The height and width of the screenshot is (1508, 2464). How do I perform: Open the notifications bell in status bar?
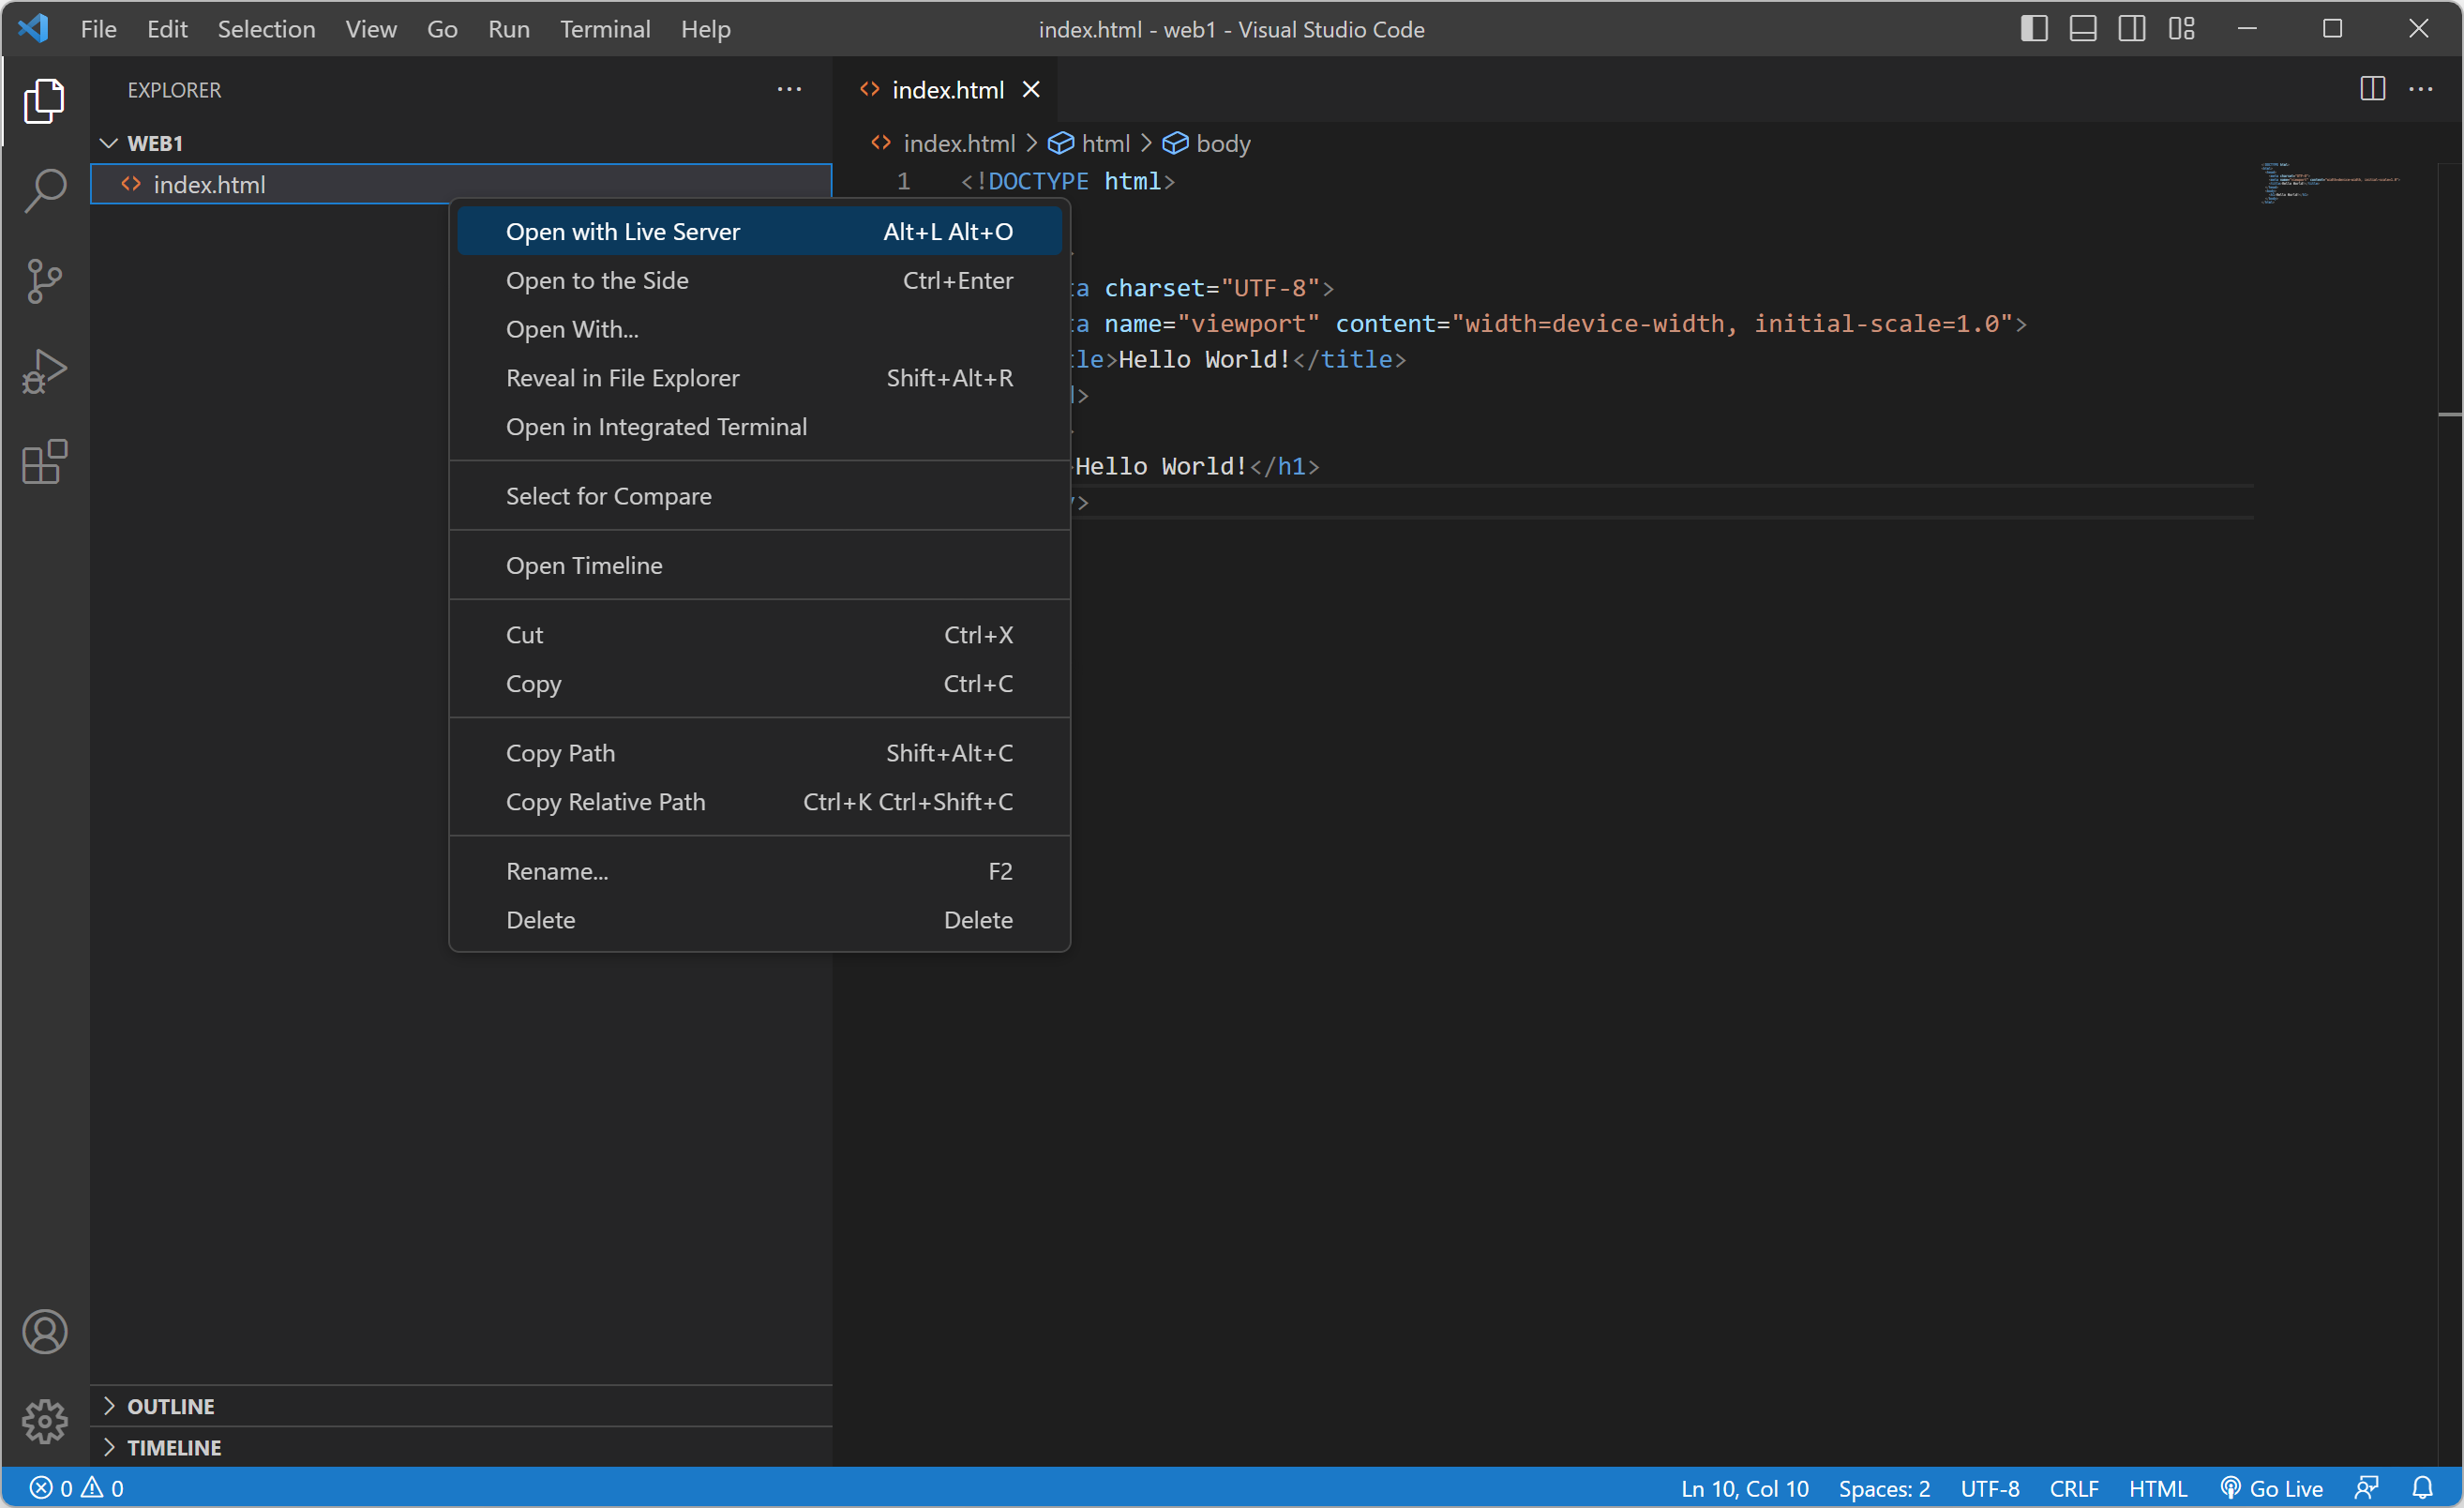coord(2421,1488)
